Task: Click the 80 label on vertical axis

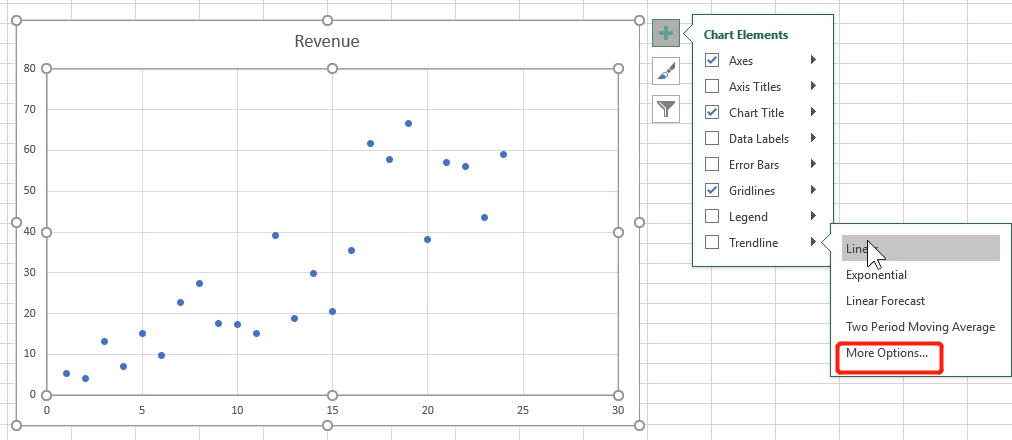Action: [x=30, y=68]
